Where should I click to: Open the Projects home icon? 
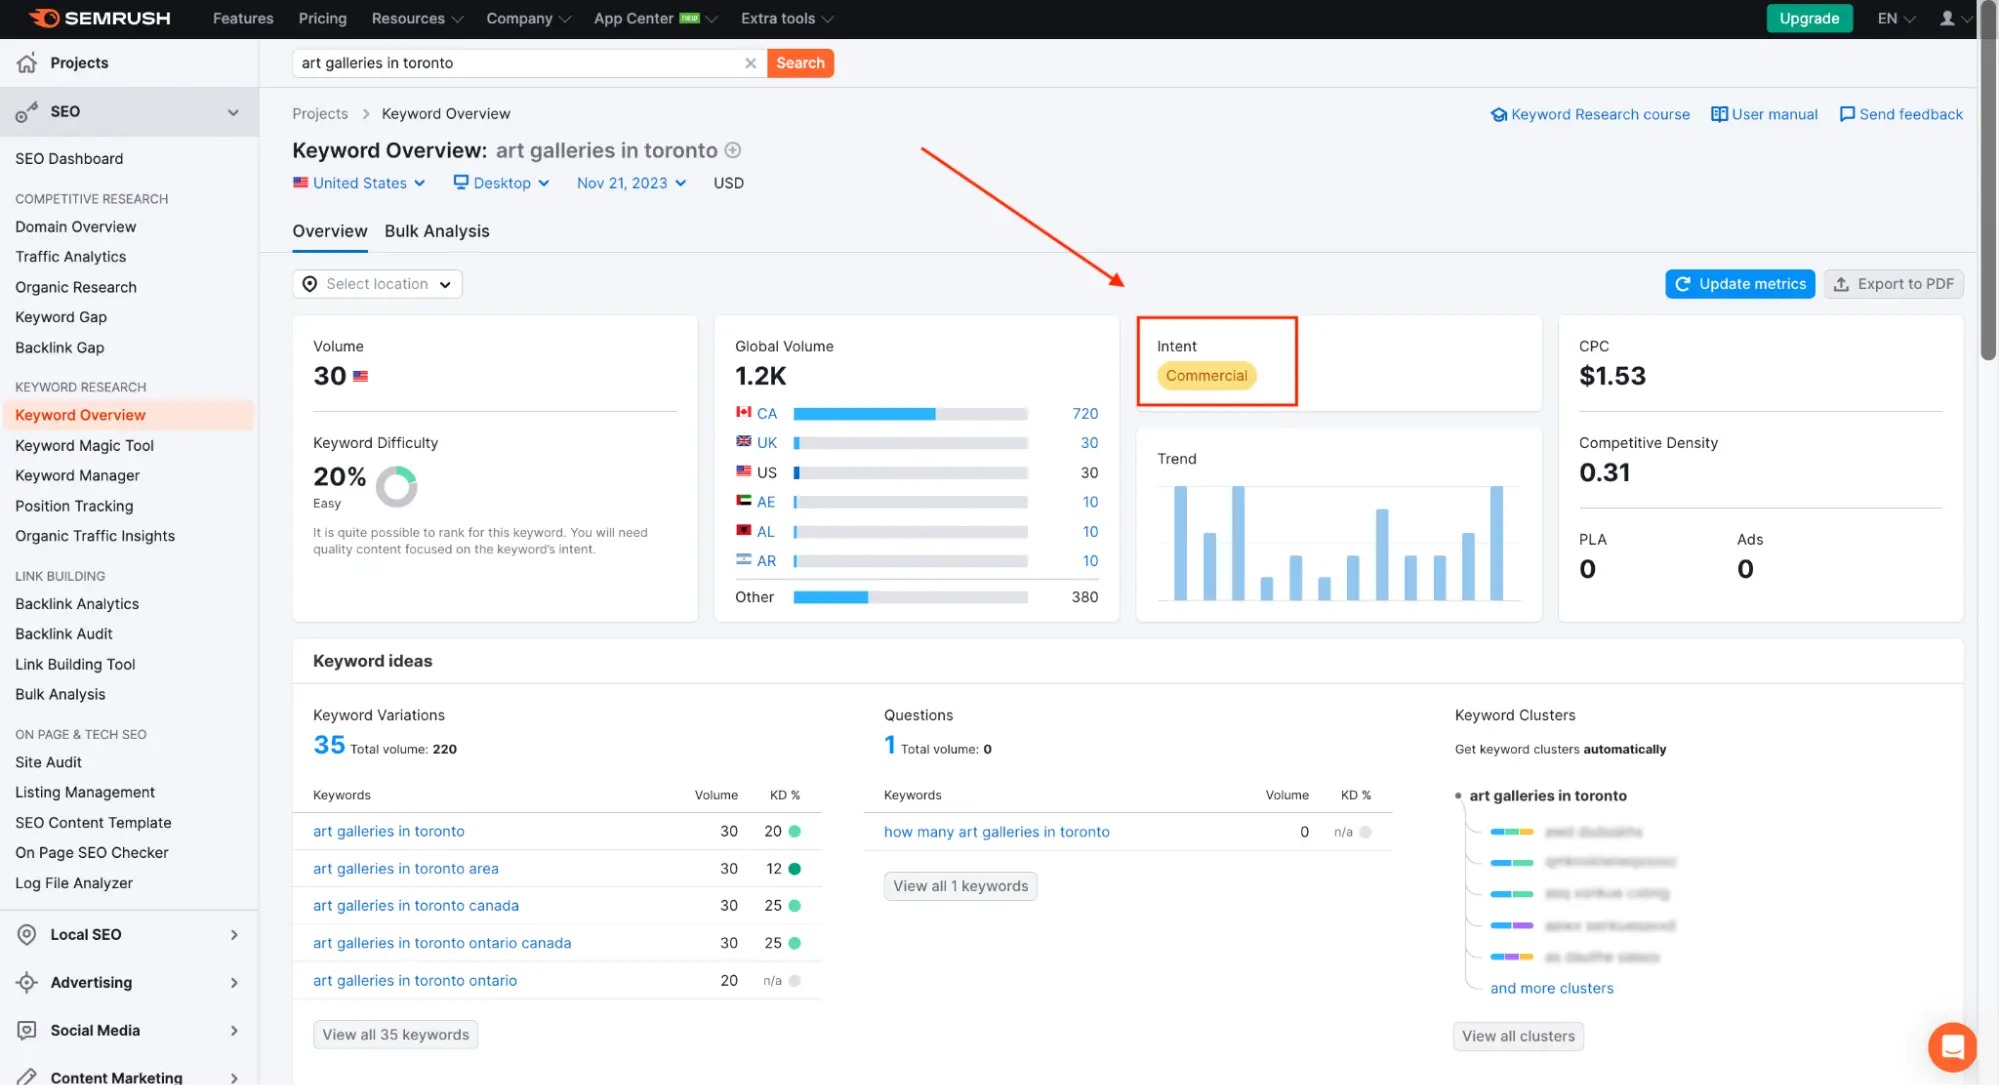(x=27, y=63)
